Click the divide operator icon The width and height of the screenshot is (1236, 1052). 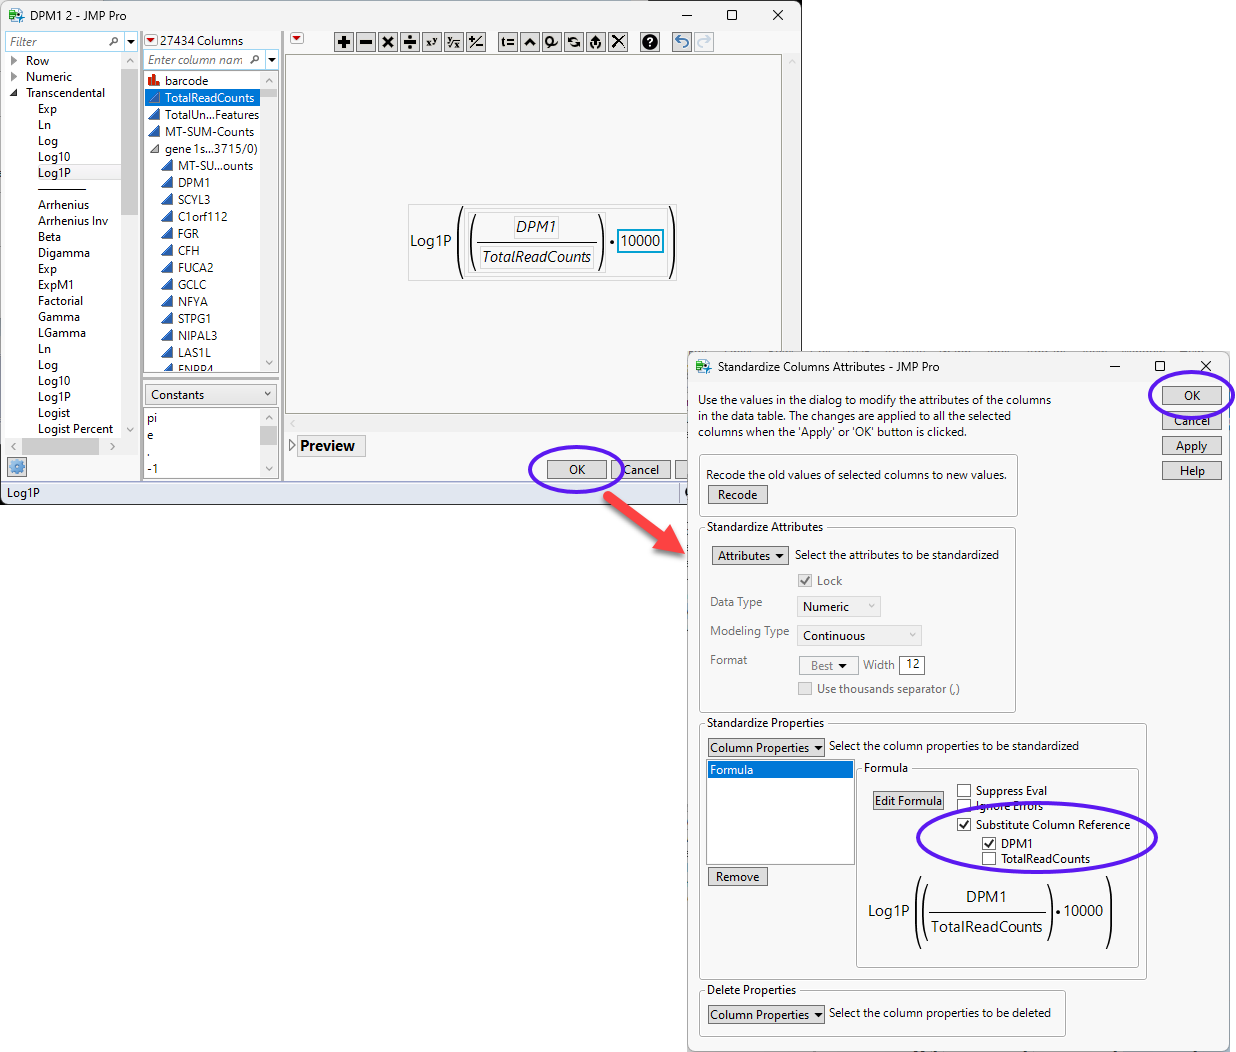coord(410,42)
